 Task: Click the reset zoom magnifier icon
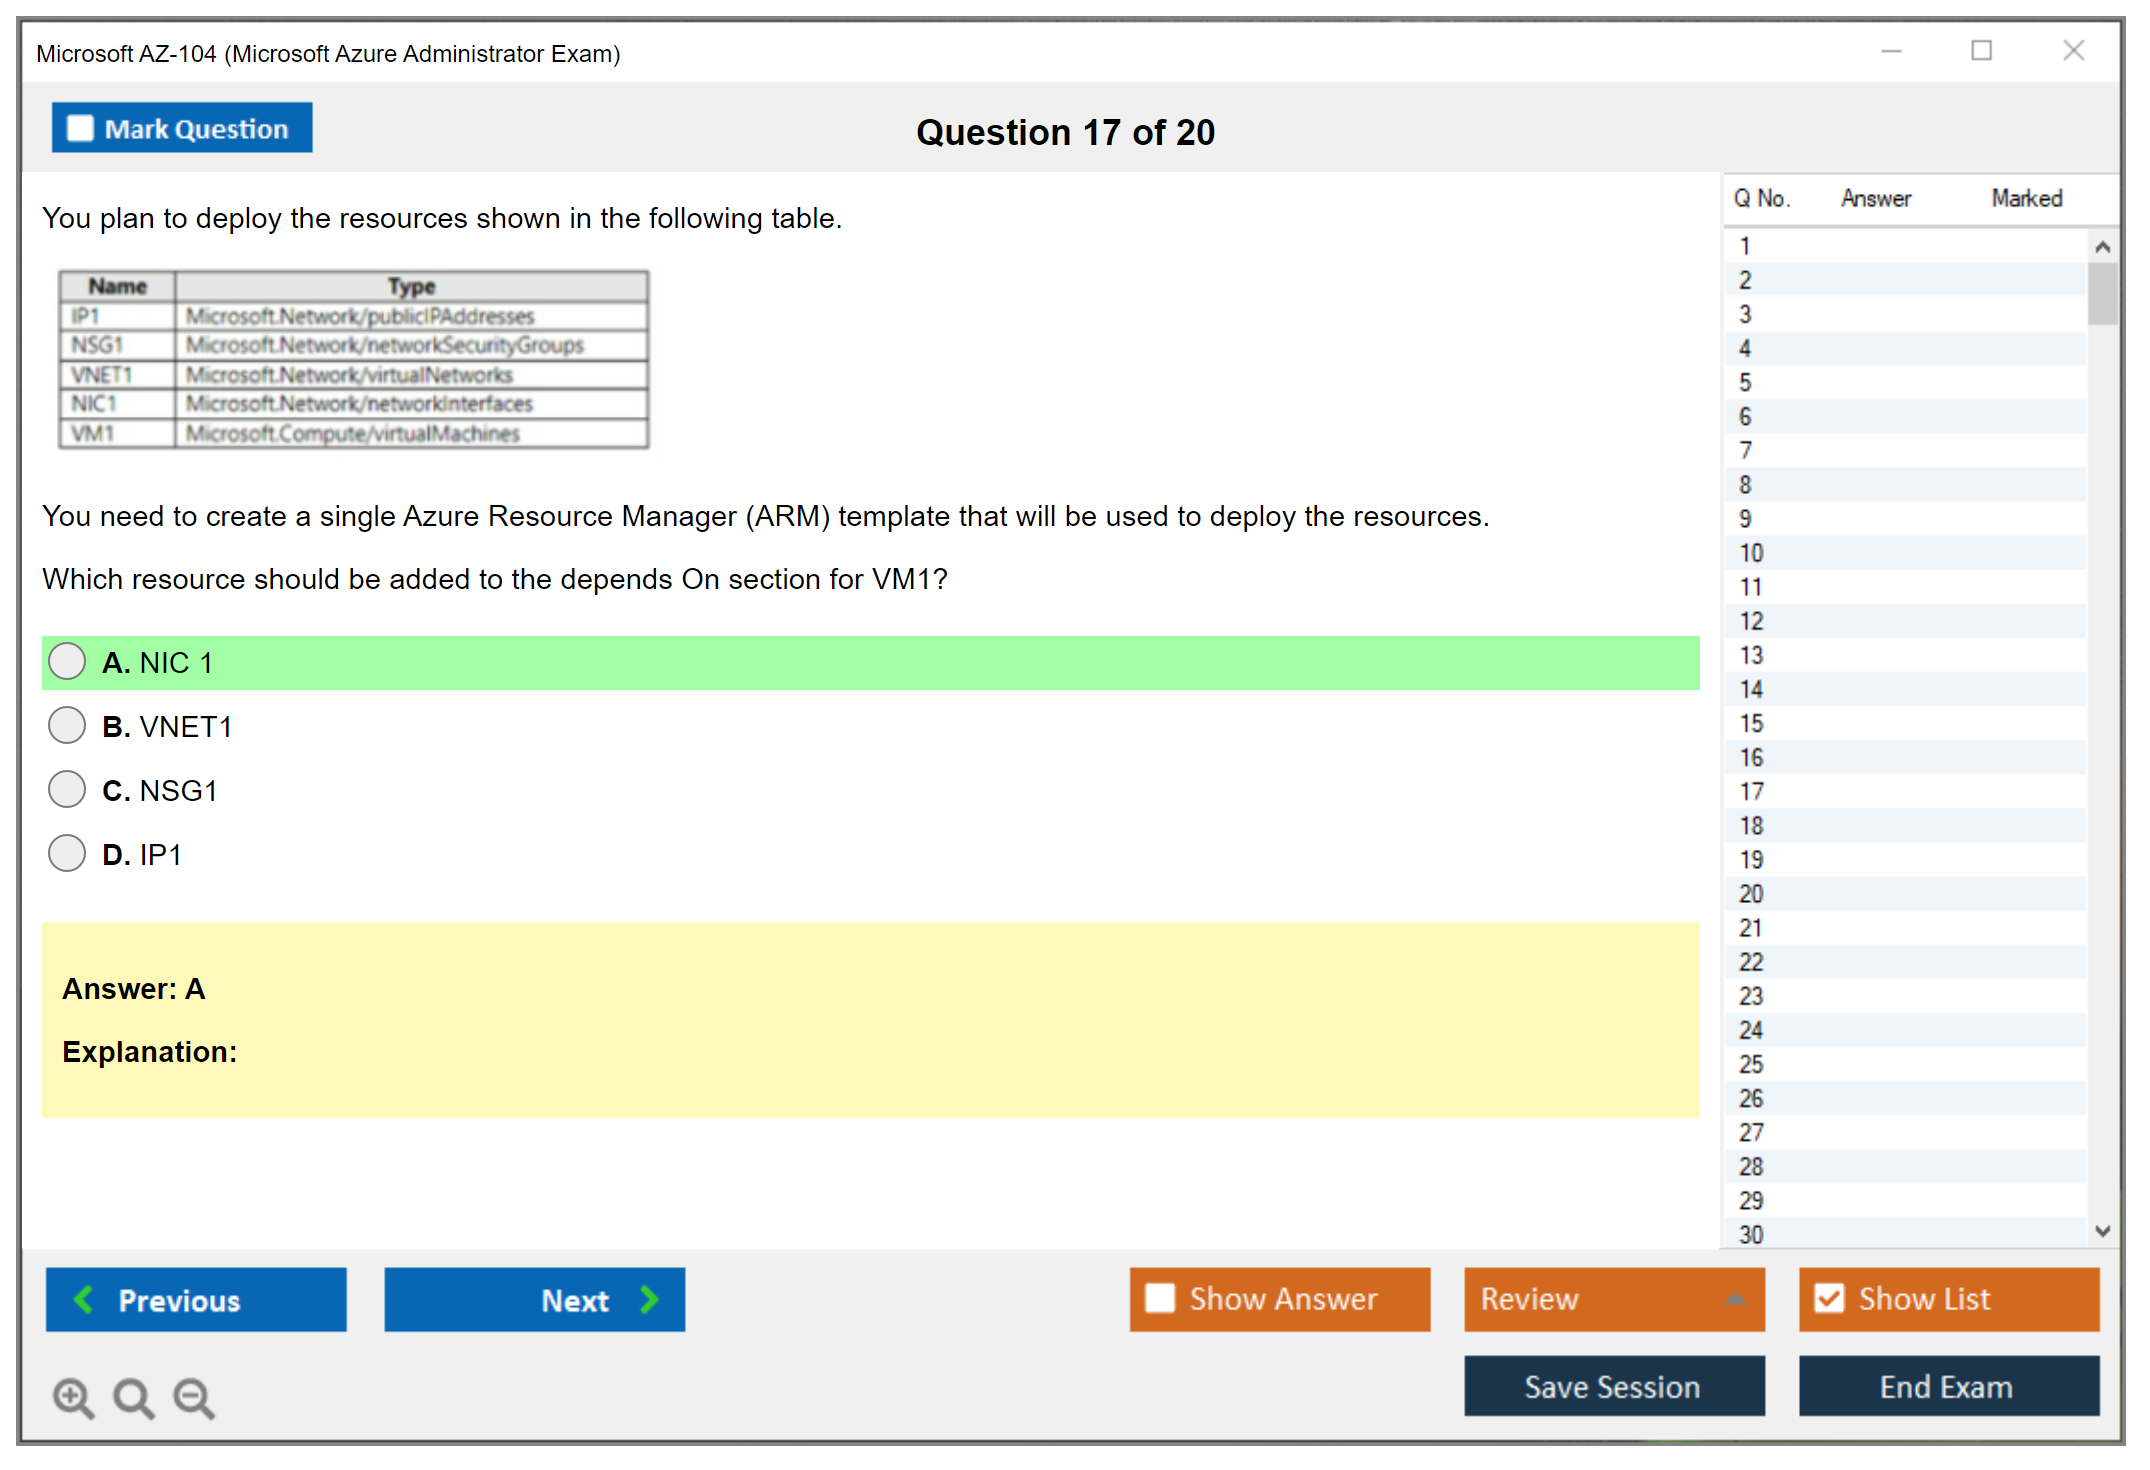click(133, 1397)
